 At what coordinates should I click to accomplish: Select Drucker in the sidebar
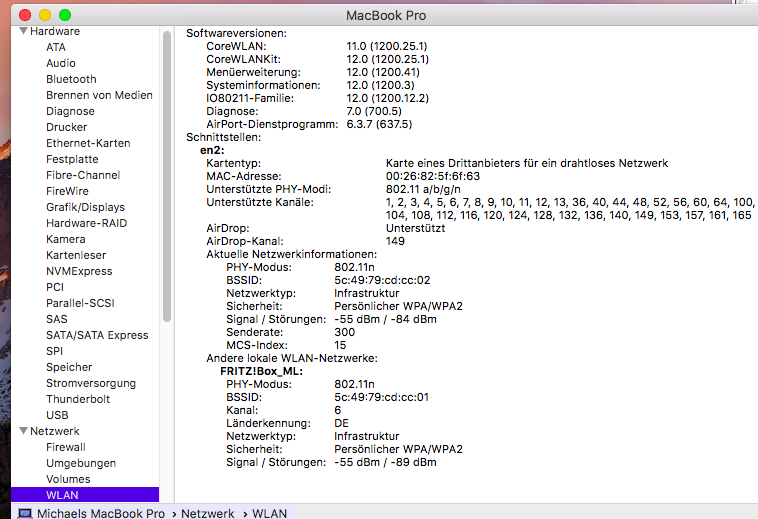[x=66, y=127]
